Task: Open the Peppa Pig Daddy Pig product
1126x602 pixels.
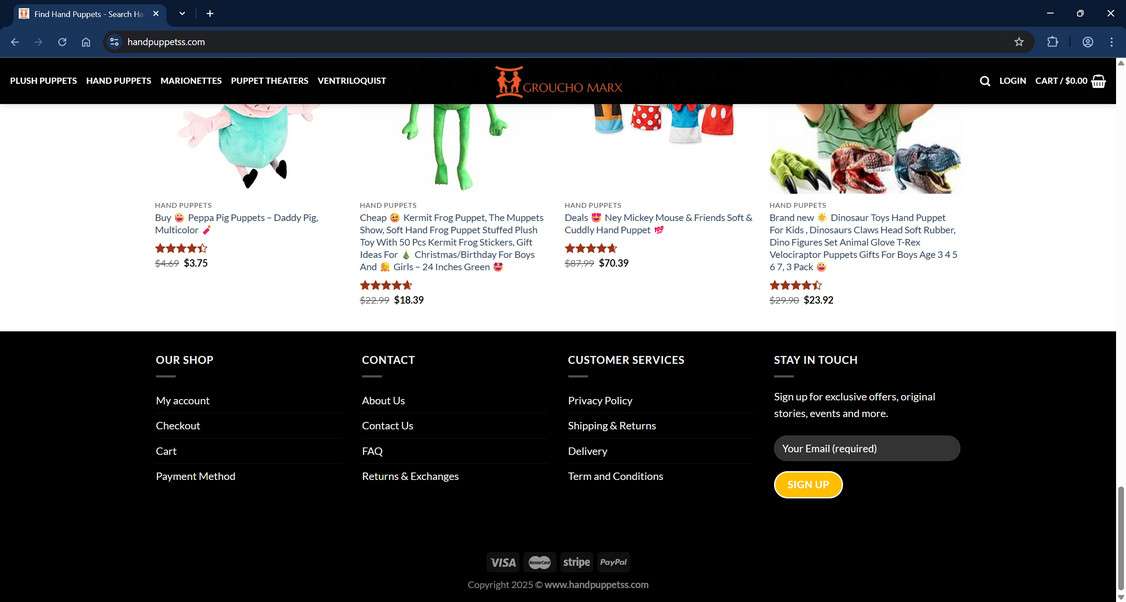Action: [x=236, y=224]
